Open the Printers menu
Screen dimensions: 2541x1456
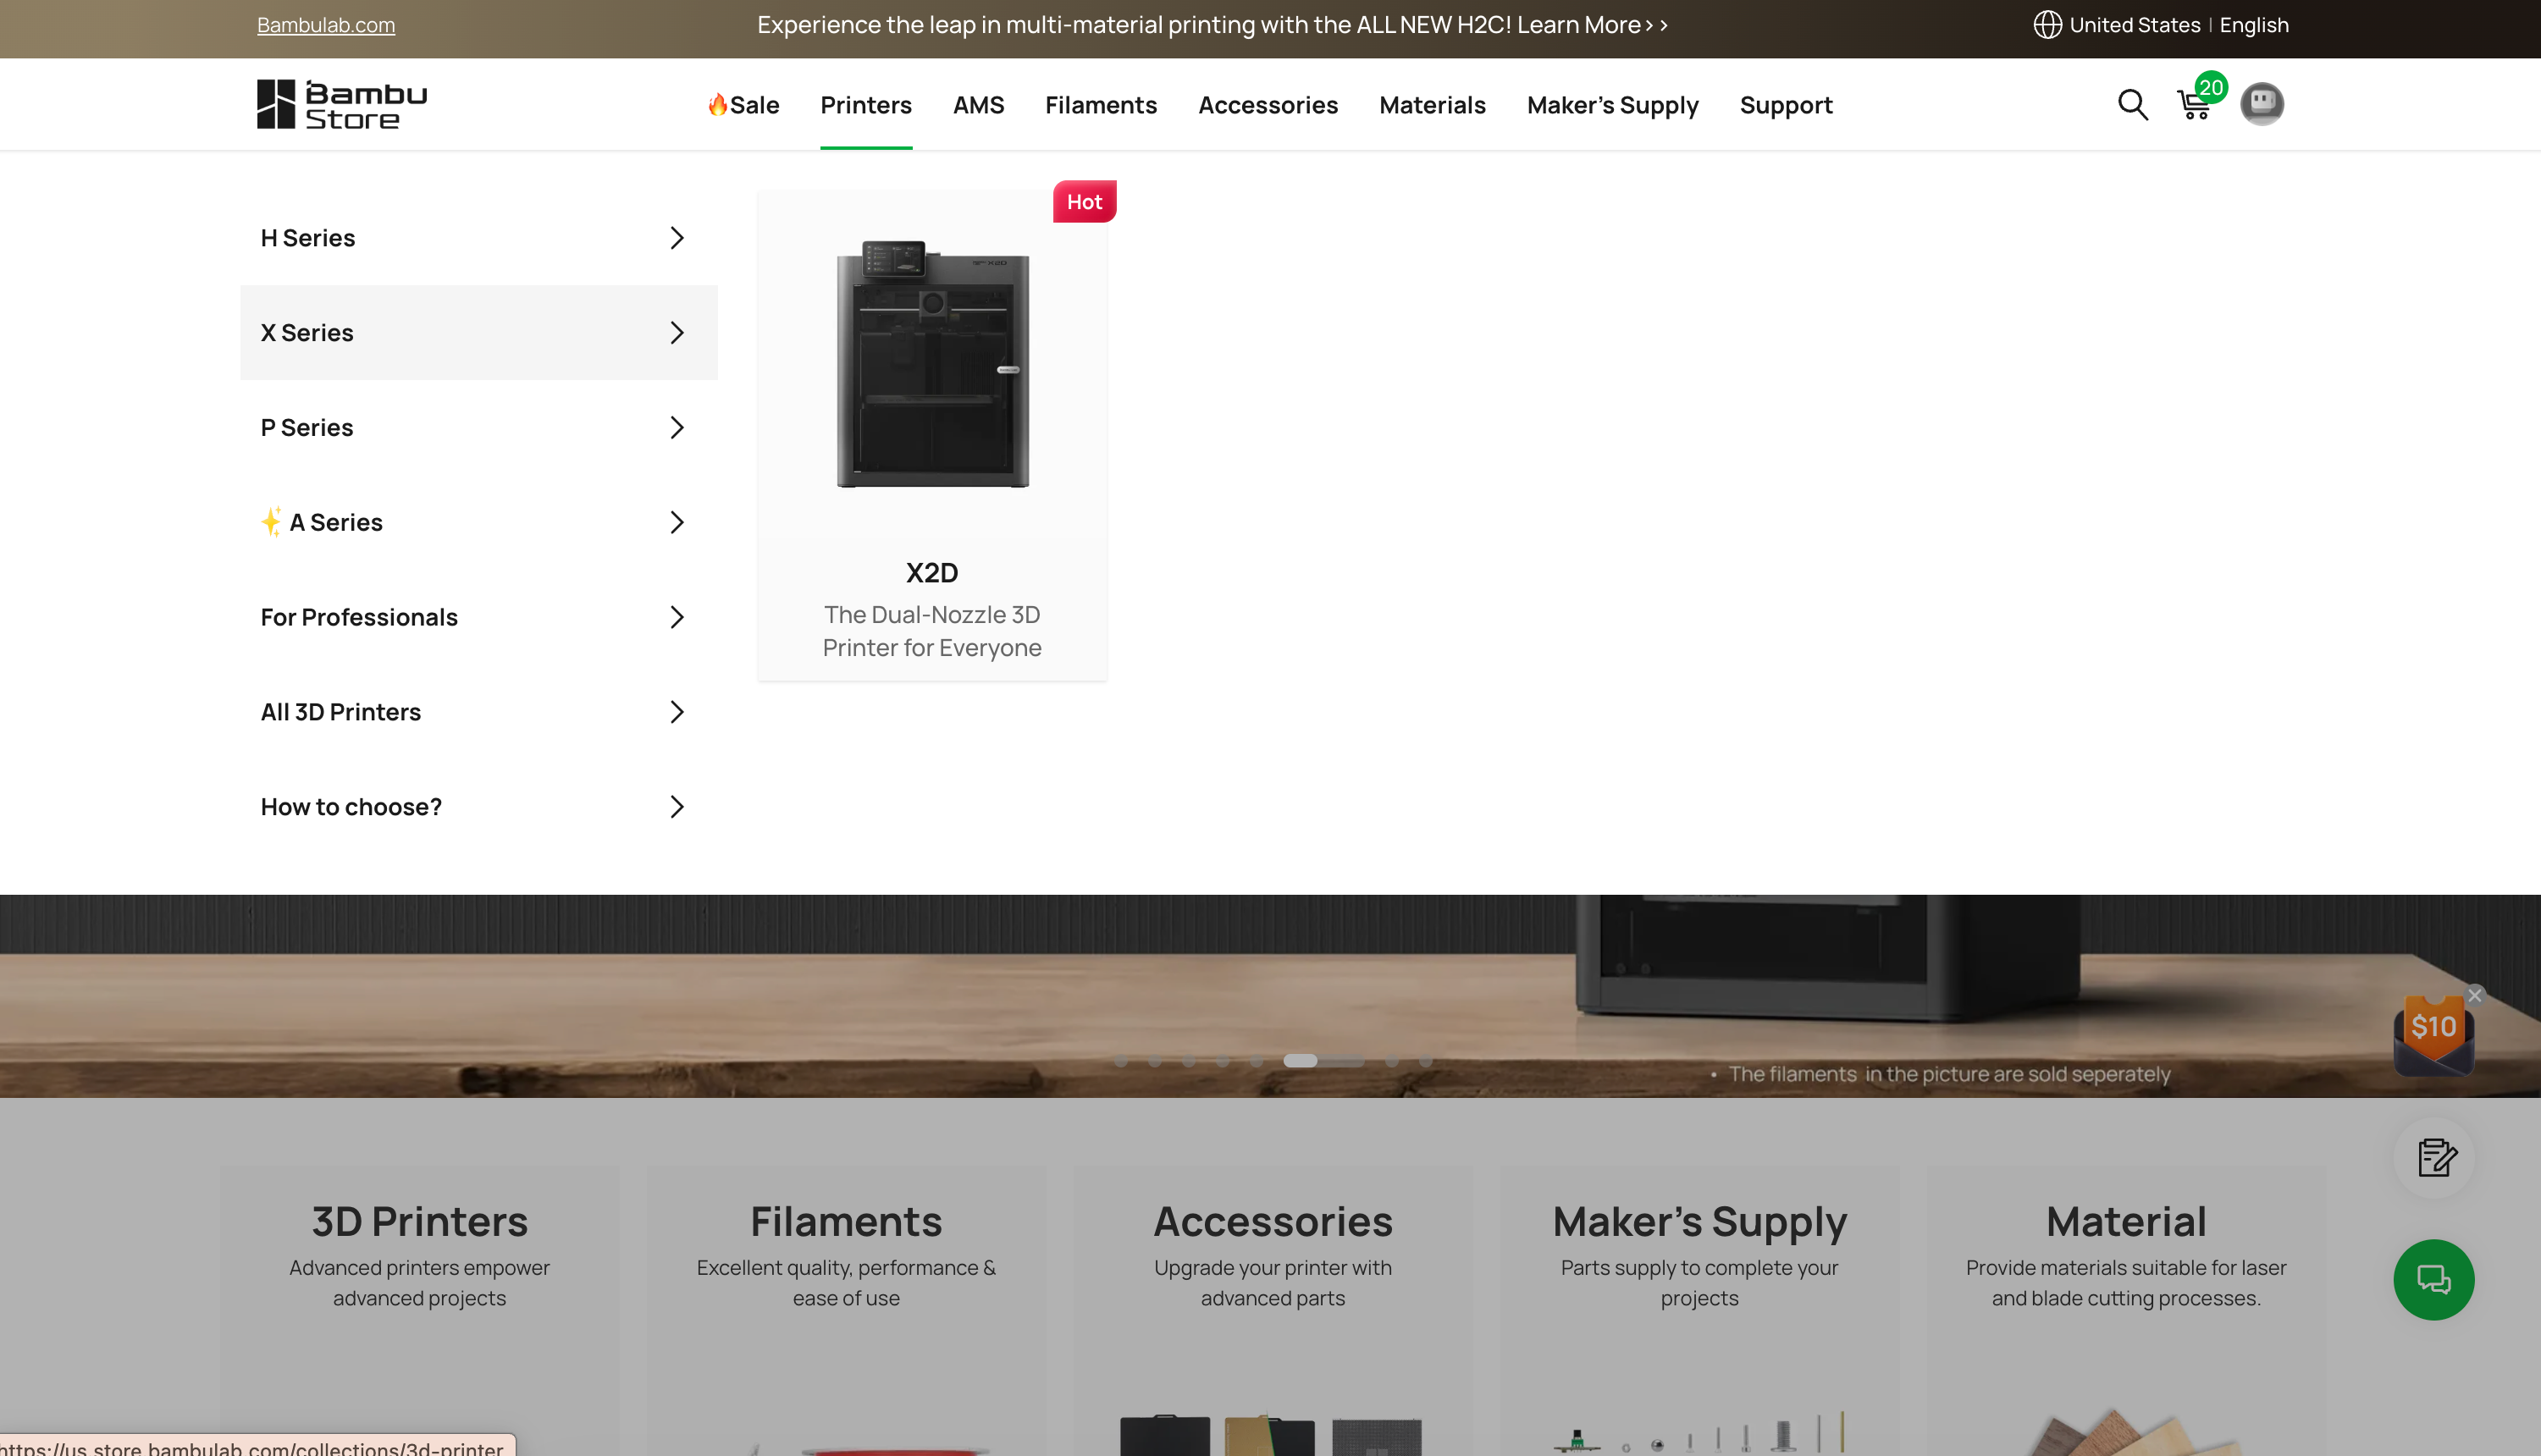point(866,105)
